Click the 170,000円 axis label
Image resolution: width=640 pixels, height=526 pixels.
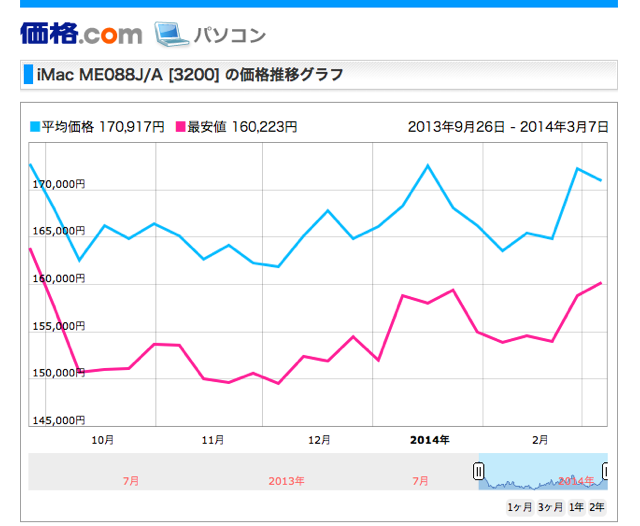[59, 184]
